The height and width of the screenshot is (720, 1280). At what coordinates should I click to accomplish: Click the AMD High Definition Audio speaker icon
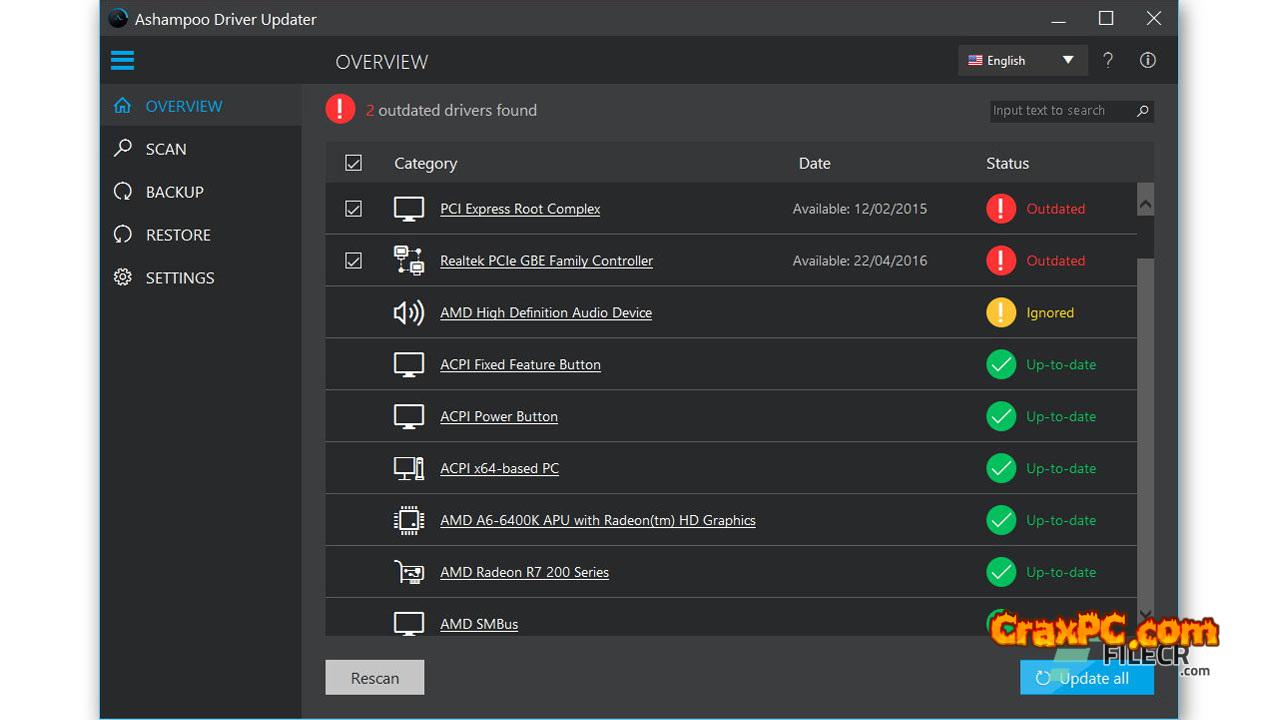[408, 313]
